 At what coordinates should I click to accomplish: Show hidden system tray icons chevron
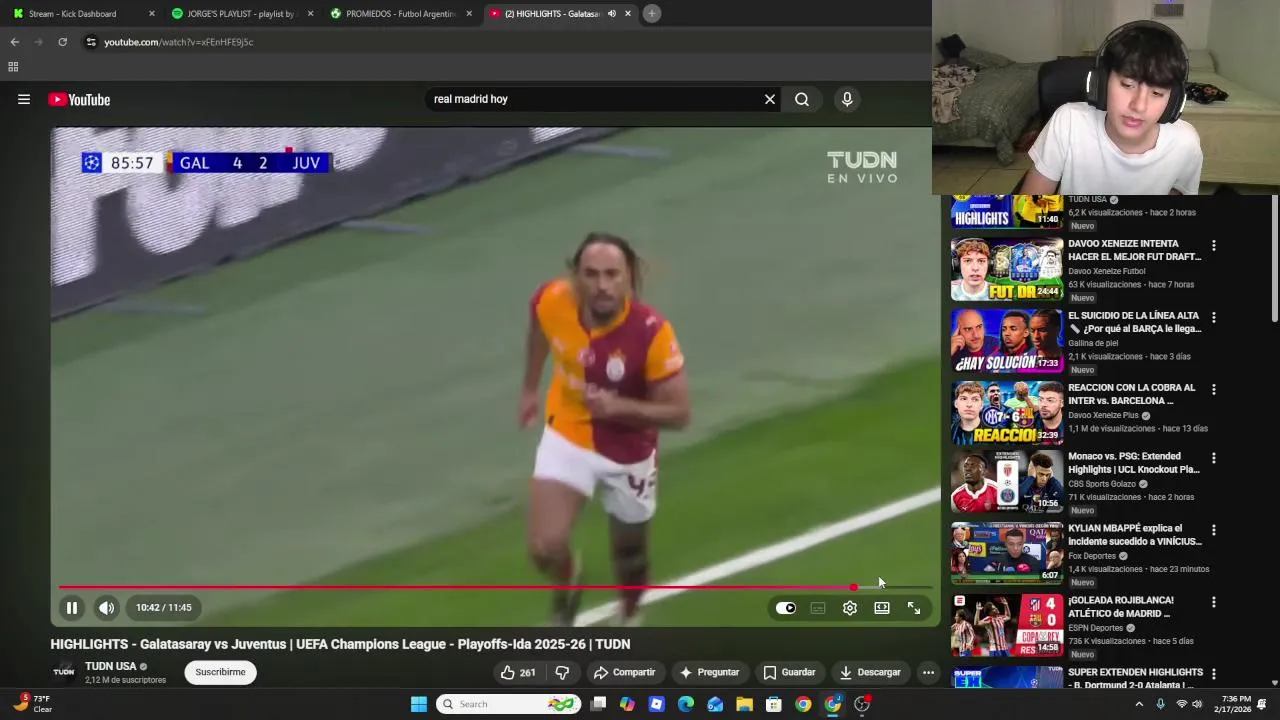(x=1138, y=704)
